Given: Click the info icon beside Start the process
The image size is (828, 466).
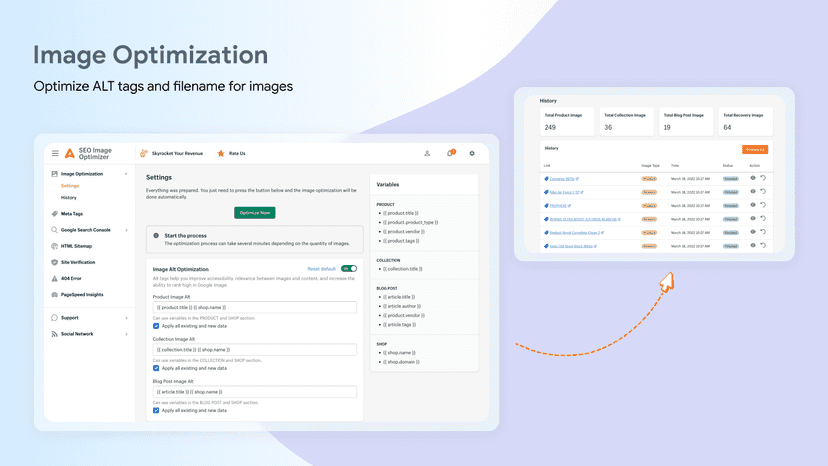Looking at the screenshot, I should point(156,236).
